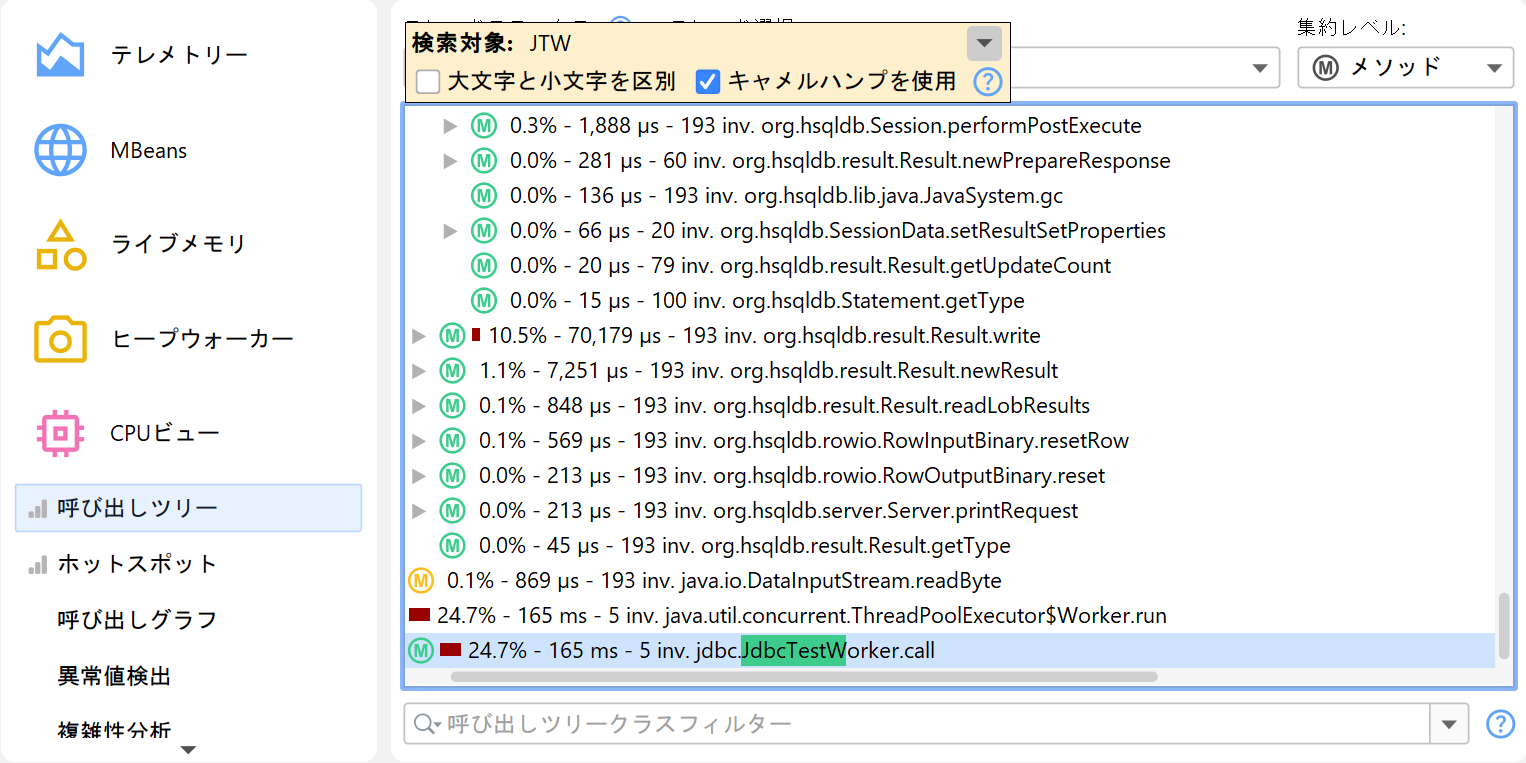Select 異常値検出 in the sidebar
The height and width of the screenshot is (763, 1526).
click(x=114, y=676)
